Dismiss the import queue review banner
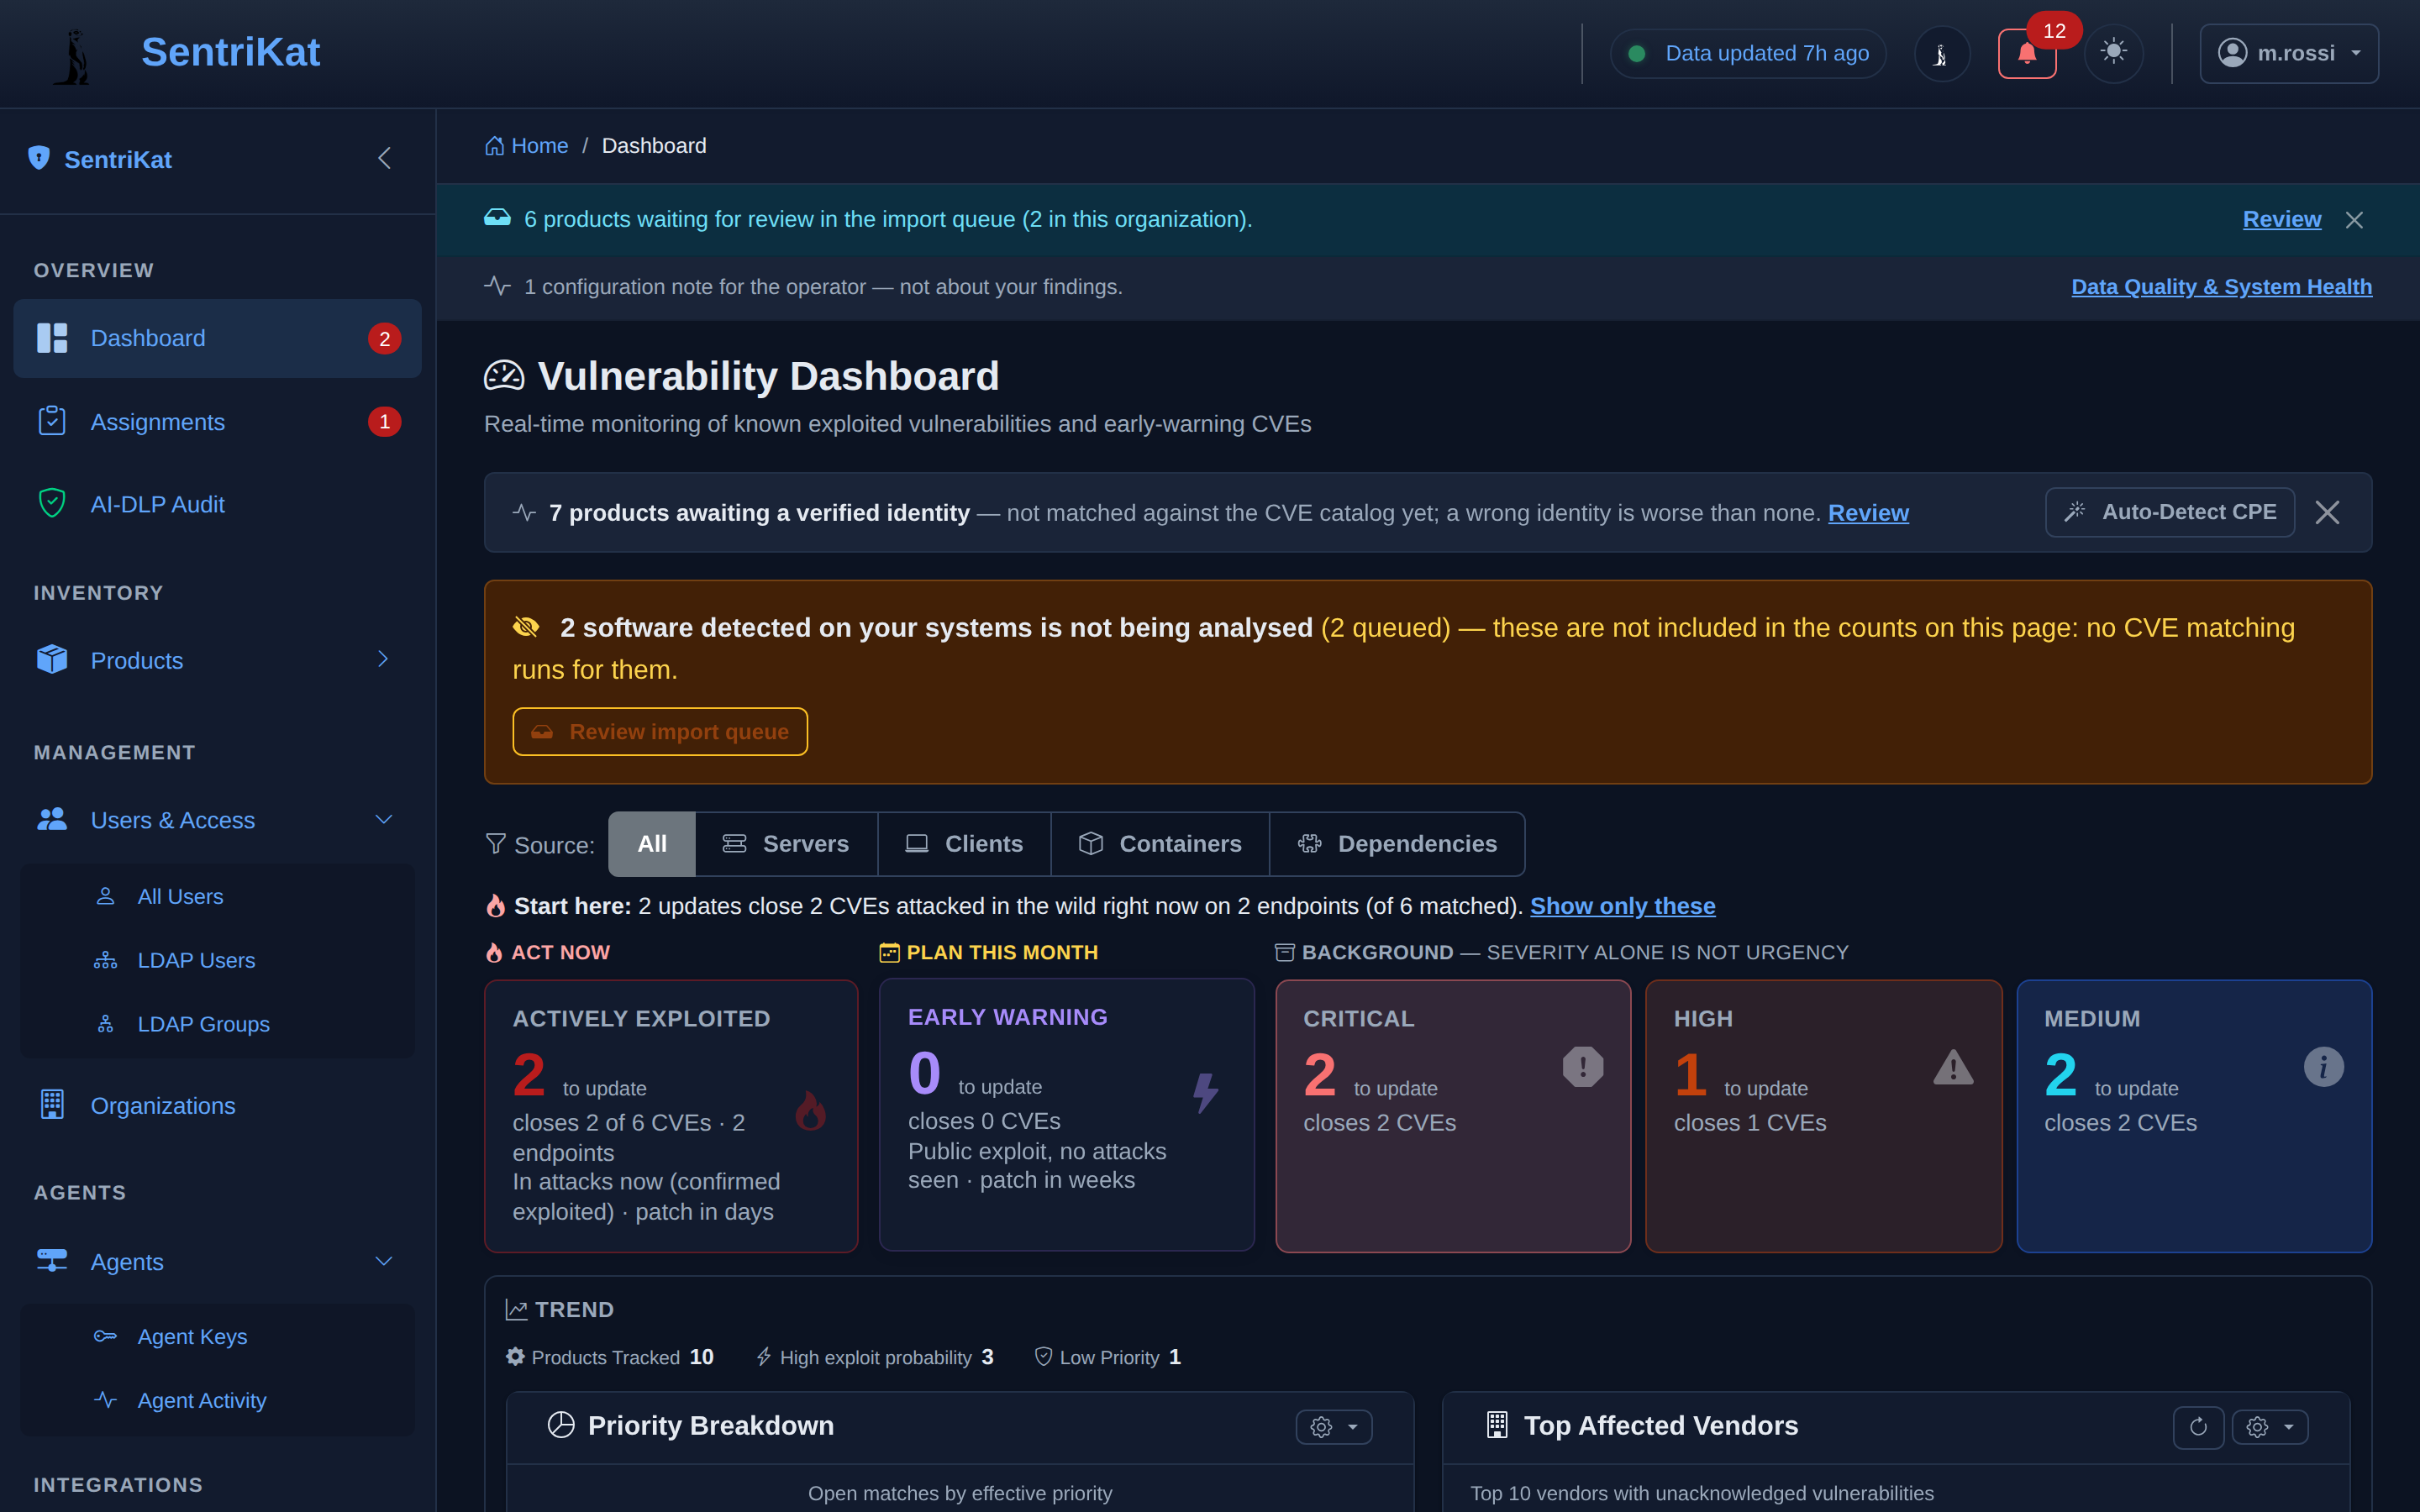 [x=2354, y=220]
